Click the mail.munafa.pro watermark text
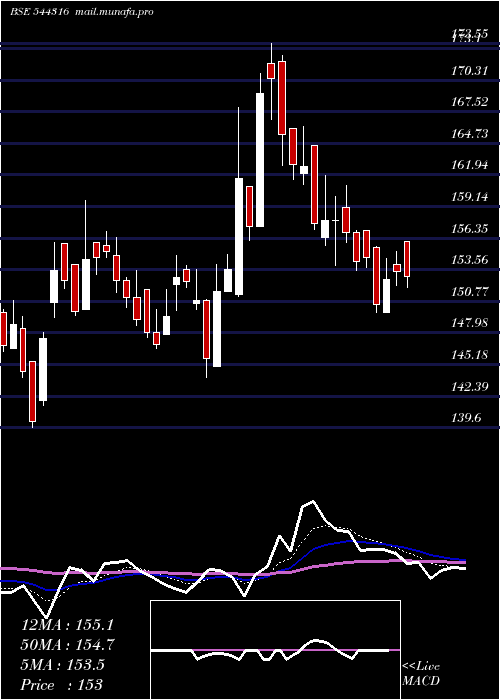 click(114, 12)
